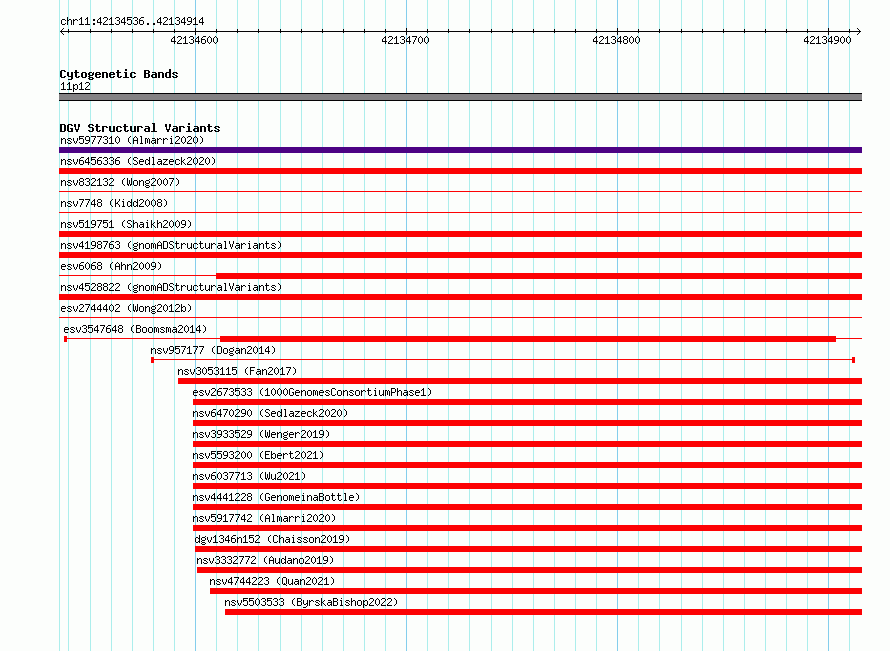Click the thick red bar of esv3547648
This screenshot has height=651, width=890.
(x=528, y=339)
